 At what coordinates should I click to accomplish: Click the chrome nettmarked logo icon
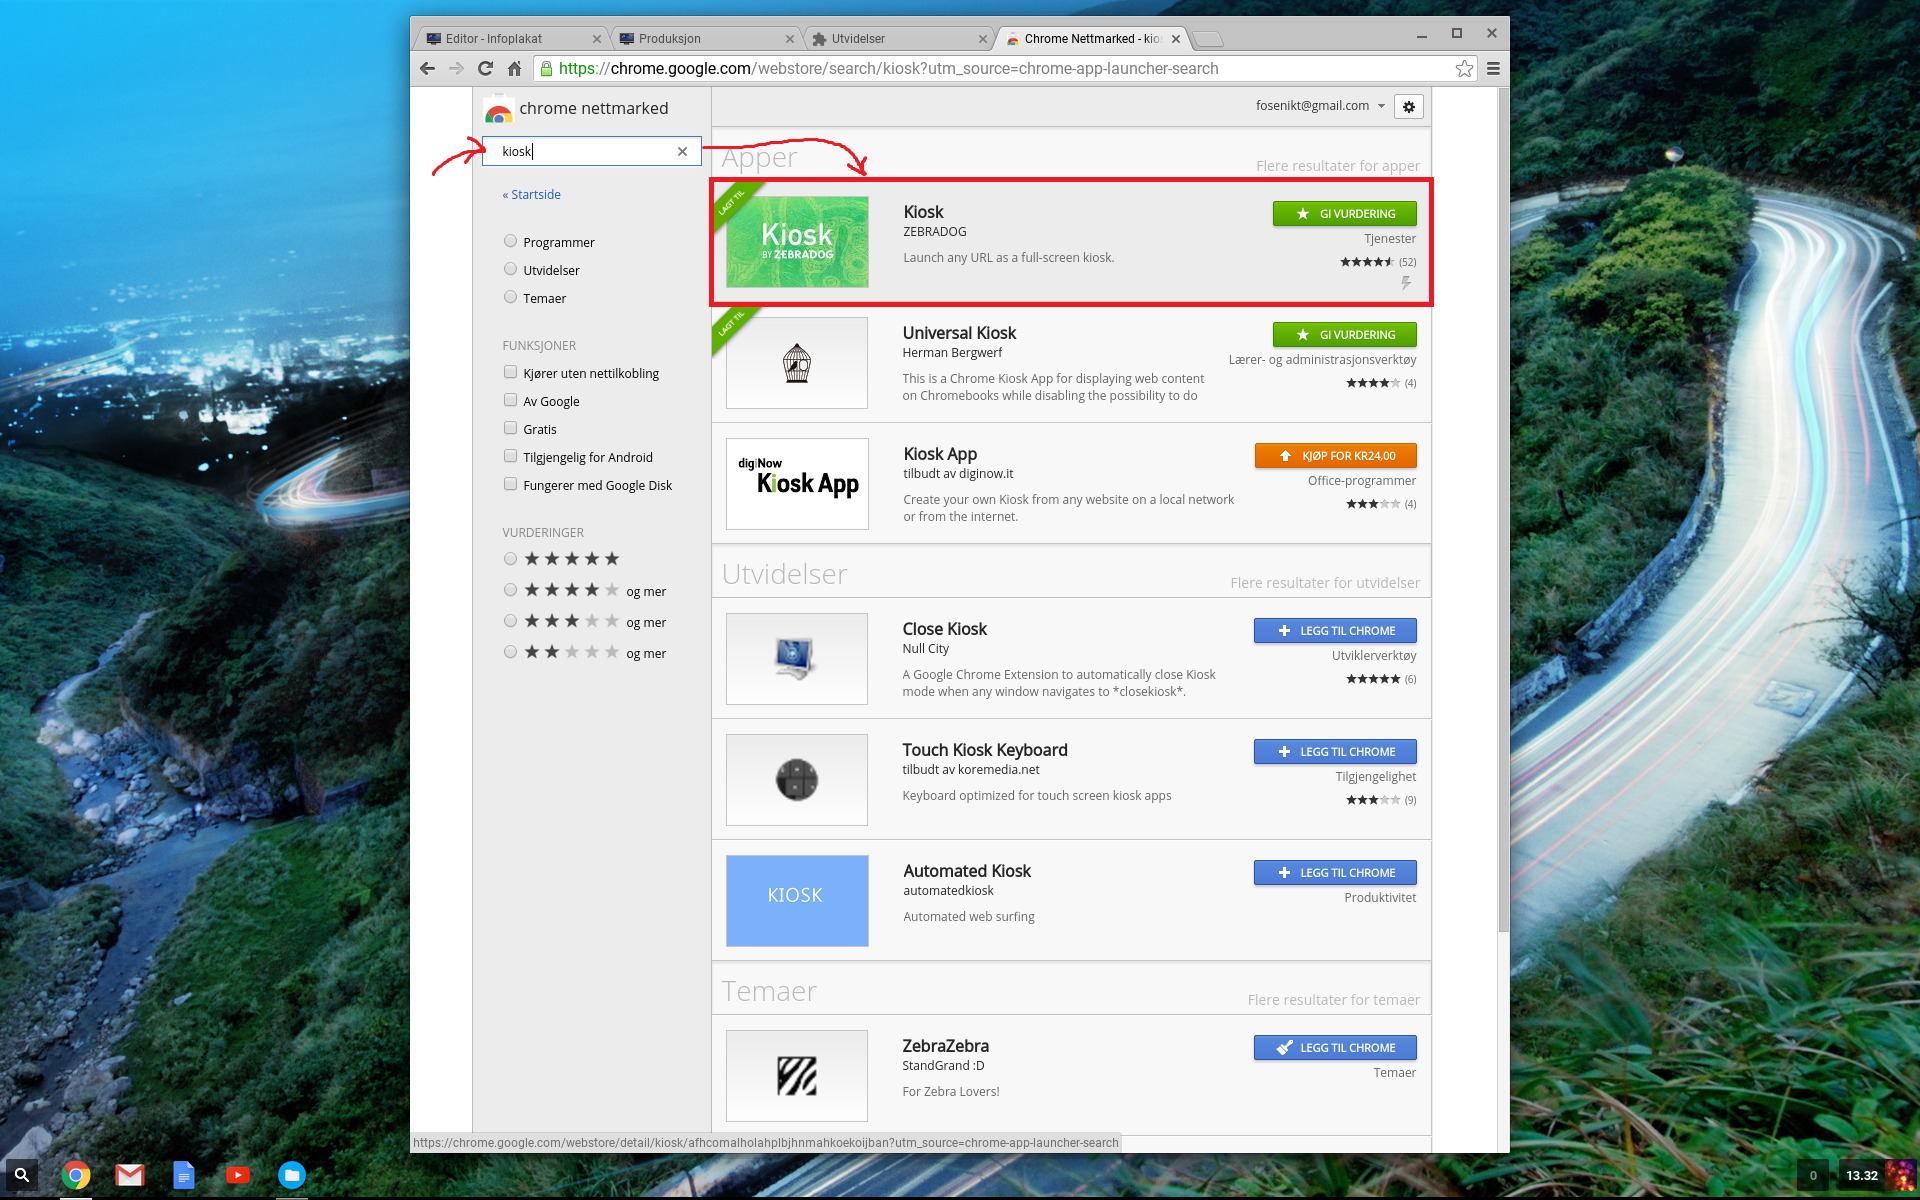[498, 108]
